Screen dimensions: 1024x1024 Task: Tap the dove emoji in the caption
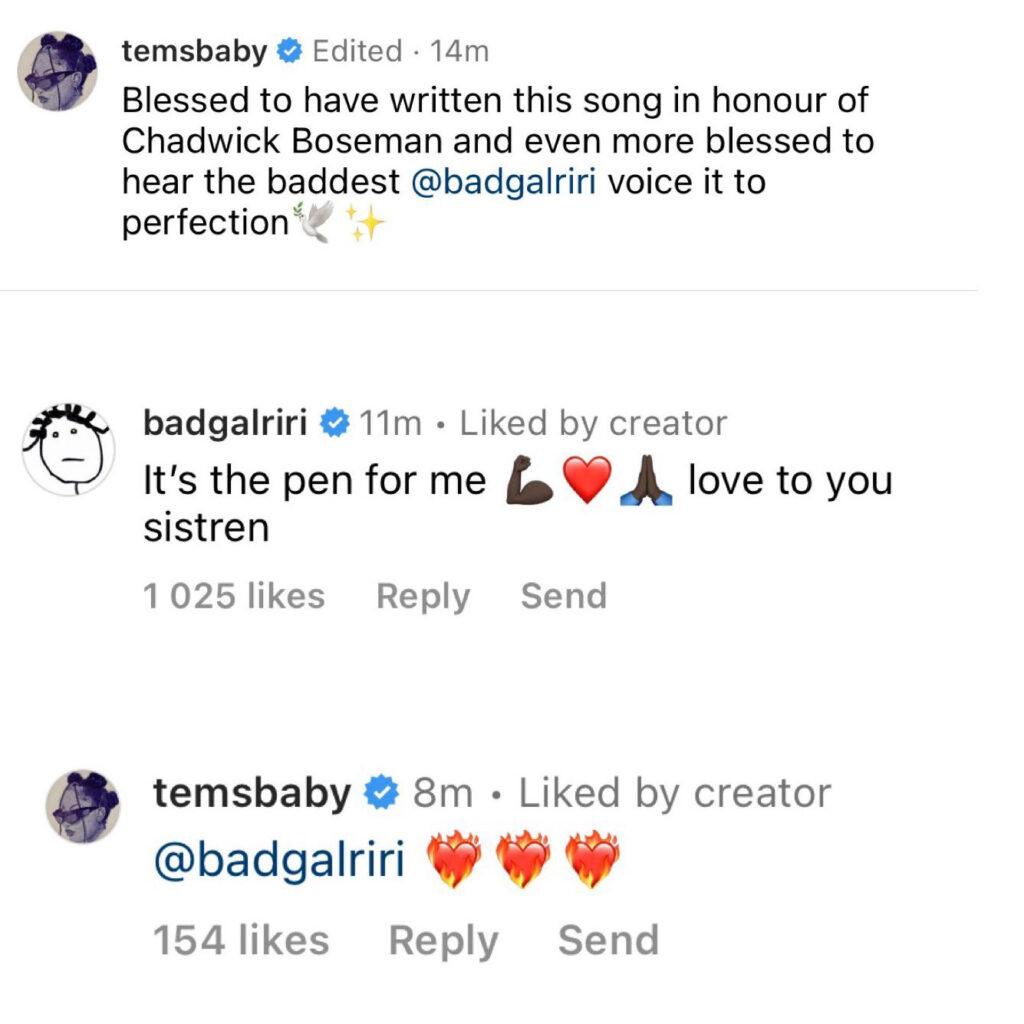point(308,223)
